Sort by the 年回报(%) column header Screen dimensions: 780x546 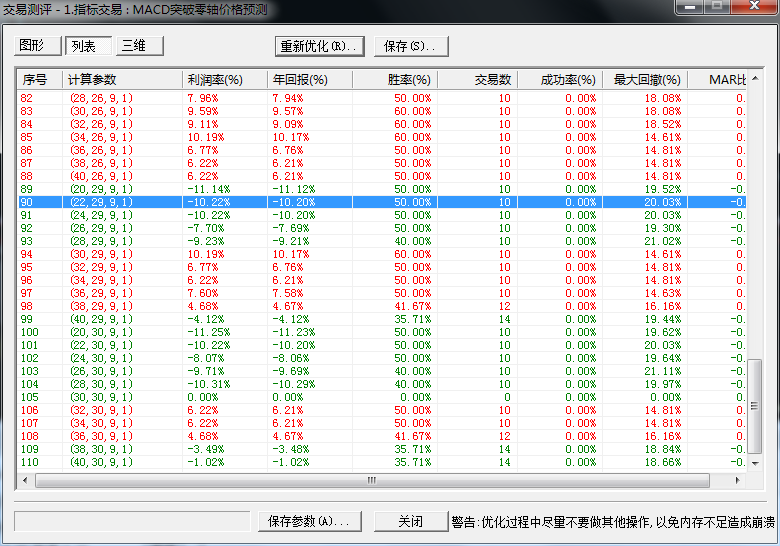click(x=310, y=80)
